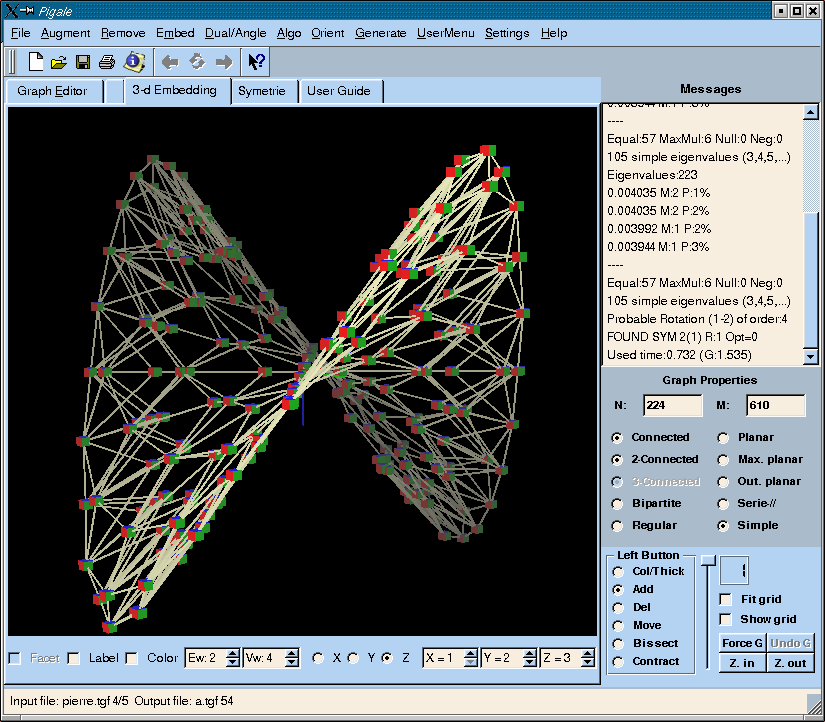825x722 pixels.
Task: Click the New graph document icon
Action: coord(36,62)
